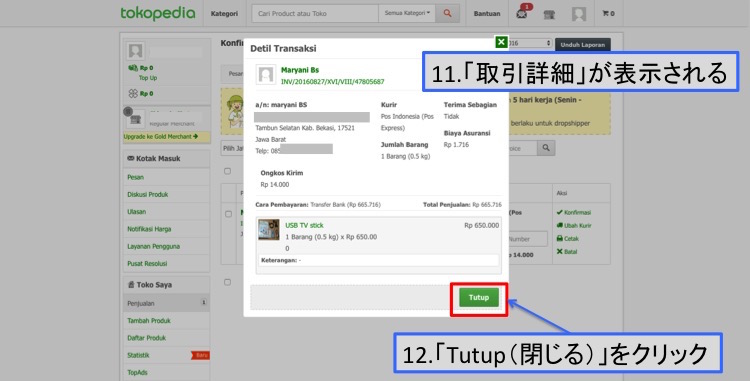750x381 pixels.
Task: Click buyer name Maryani Bs link
Action: click(300, 70)
